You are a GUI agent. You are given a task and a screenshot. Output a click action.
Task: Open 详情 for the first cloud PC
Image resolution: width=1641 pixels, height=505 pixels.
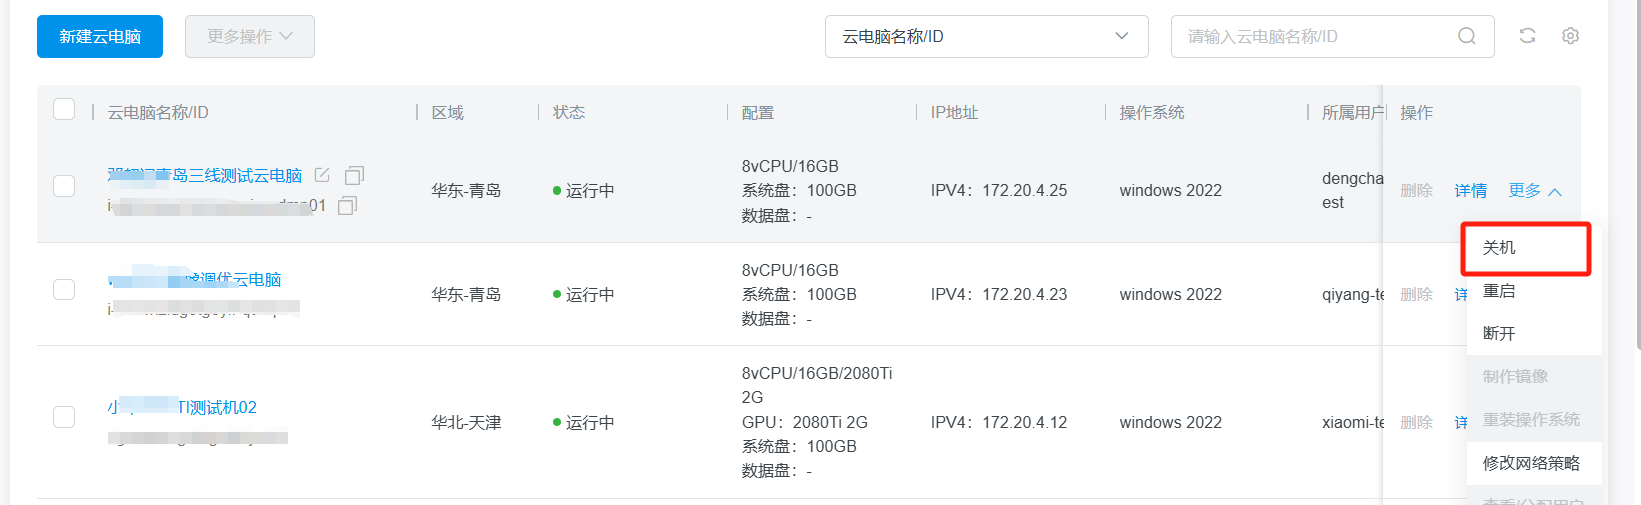click(x=1470, y=190)
